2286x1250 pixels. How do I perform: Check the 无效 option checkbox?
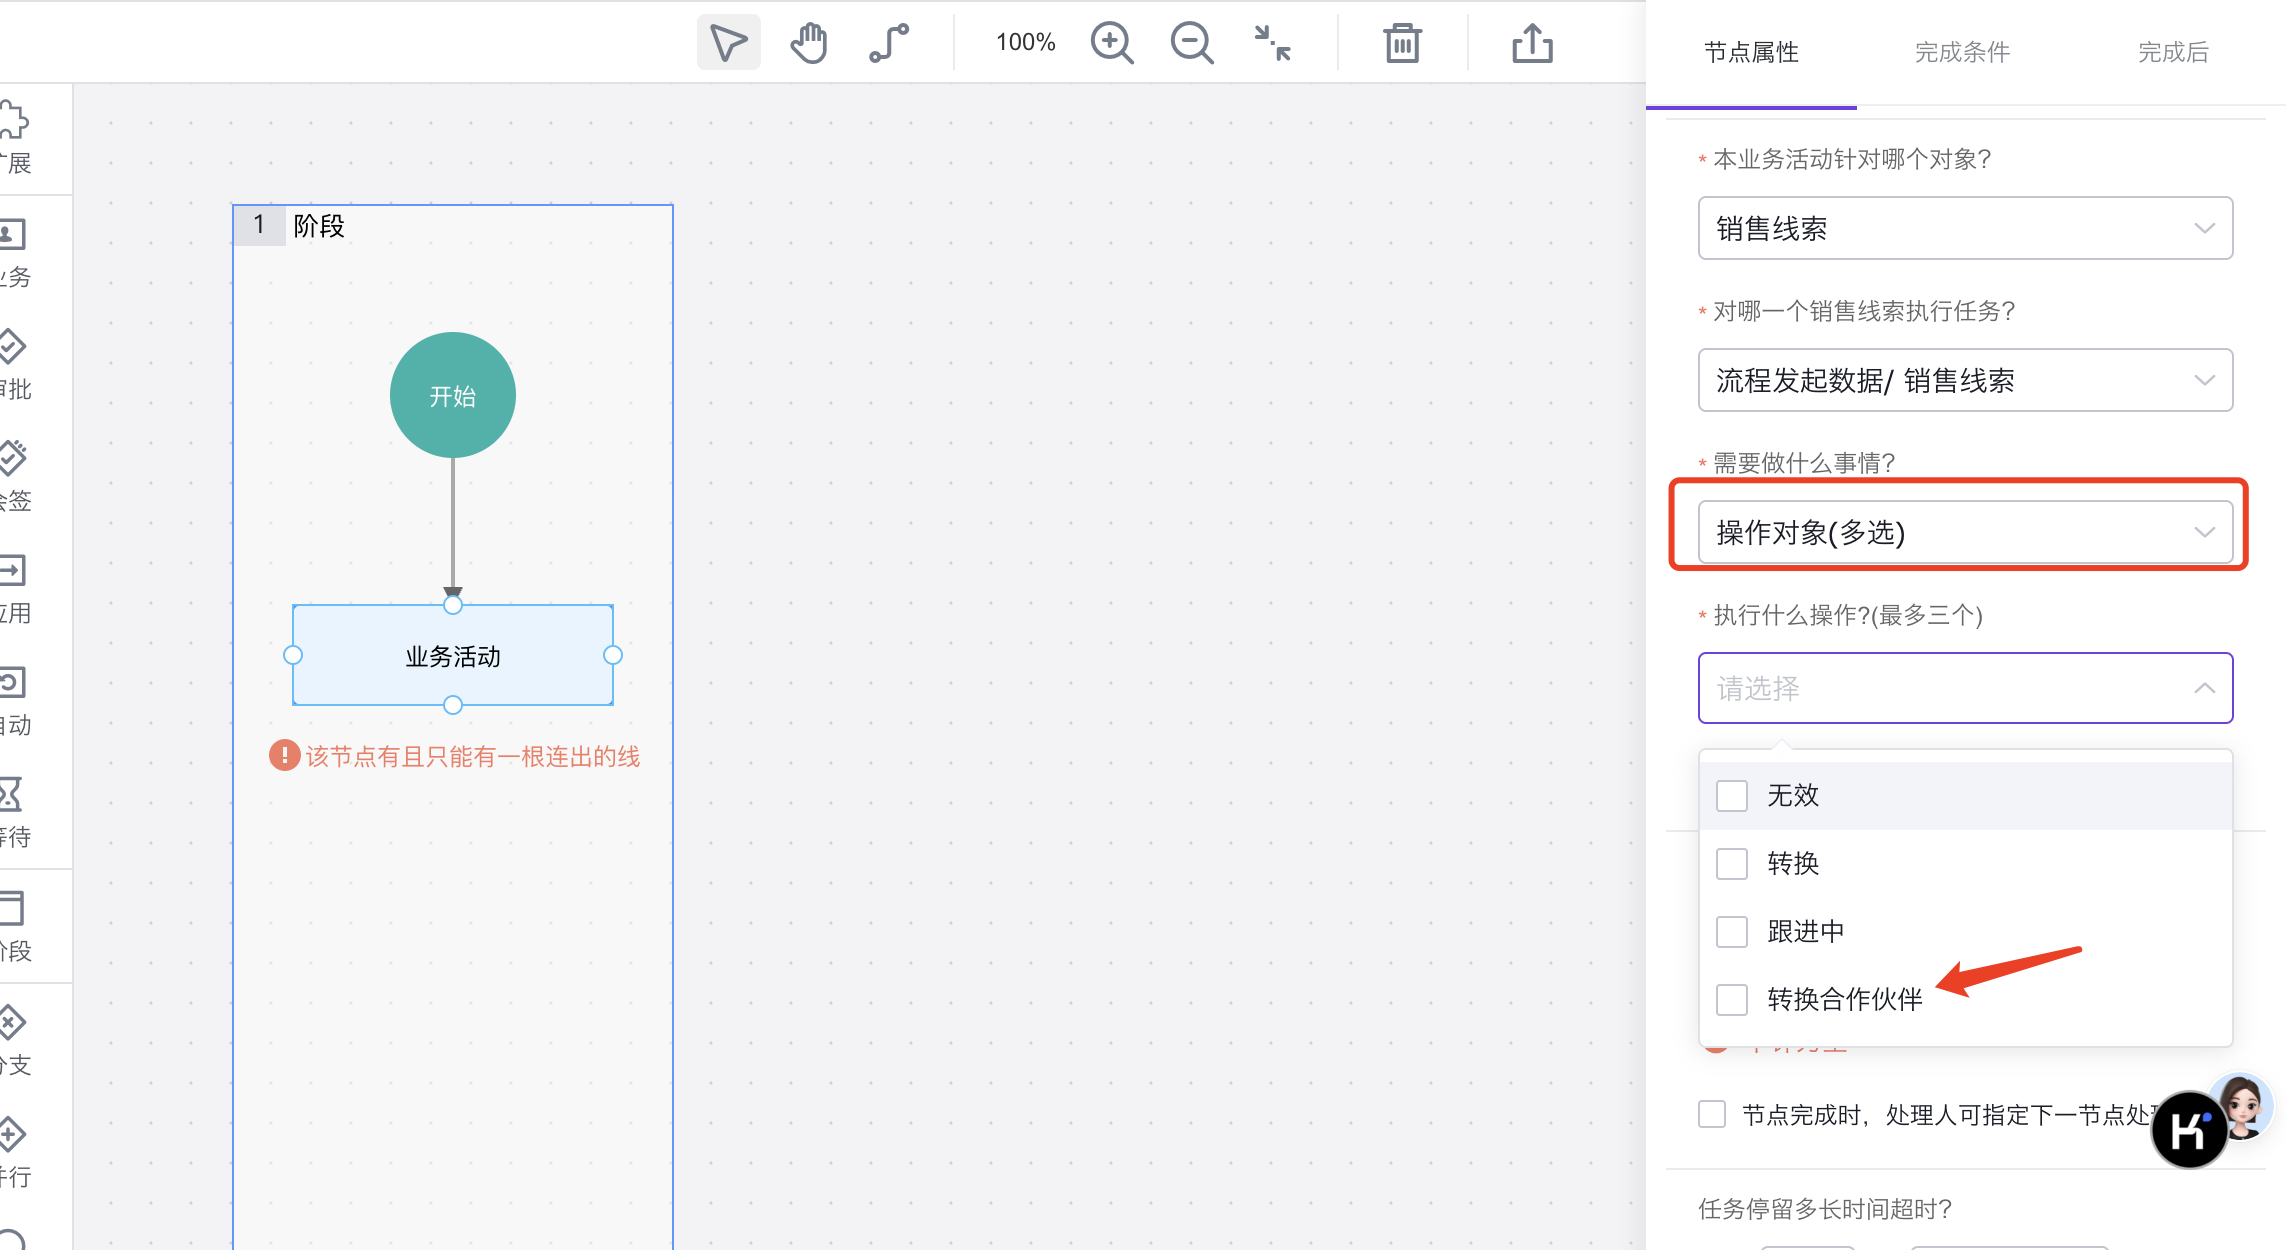point(1732,796)
